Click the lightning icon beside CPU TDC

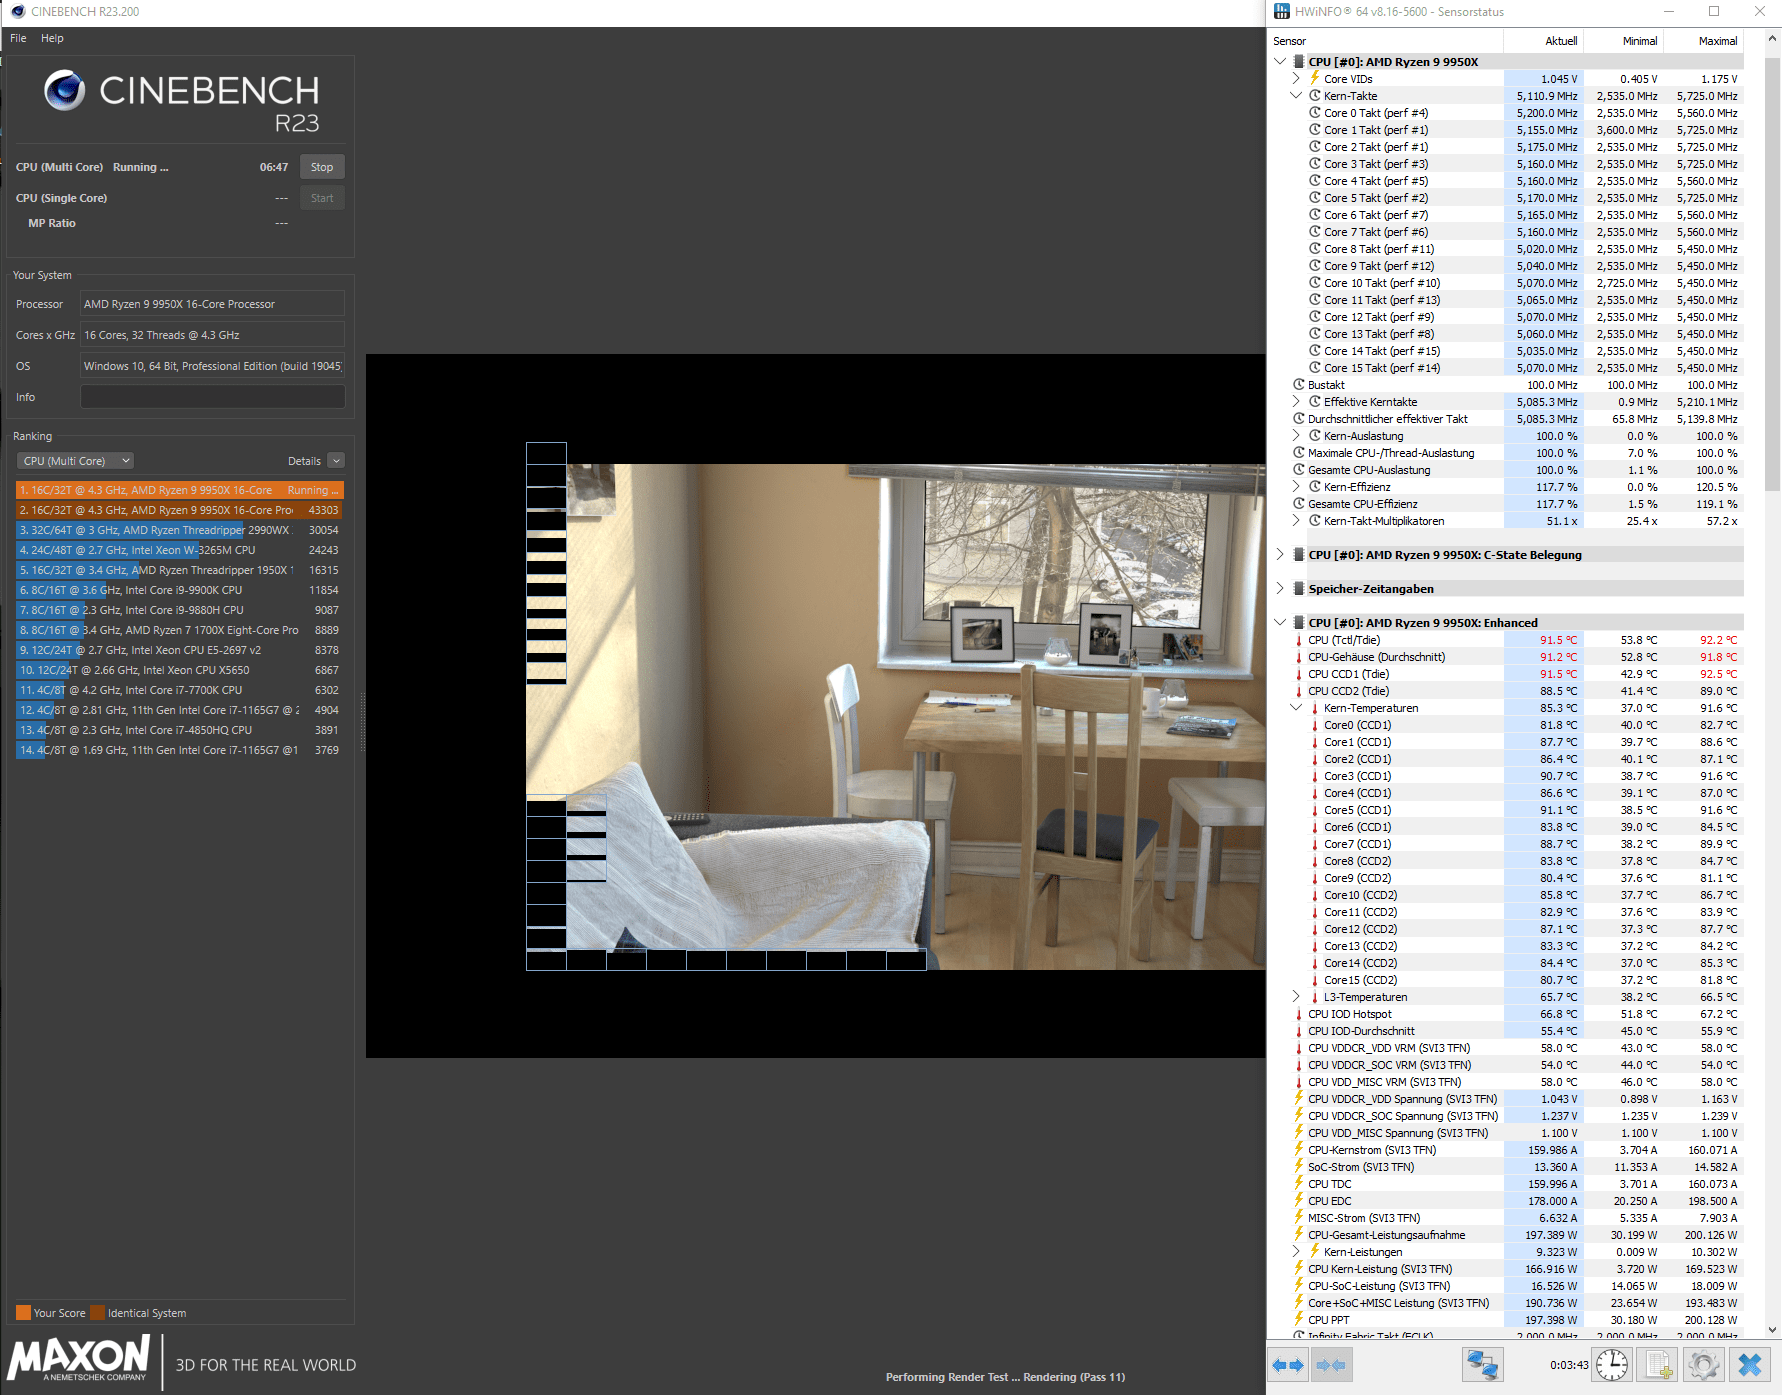(1299, 1184)
